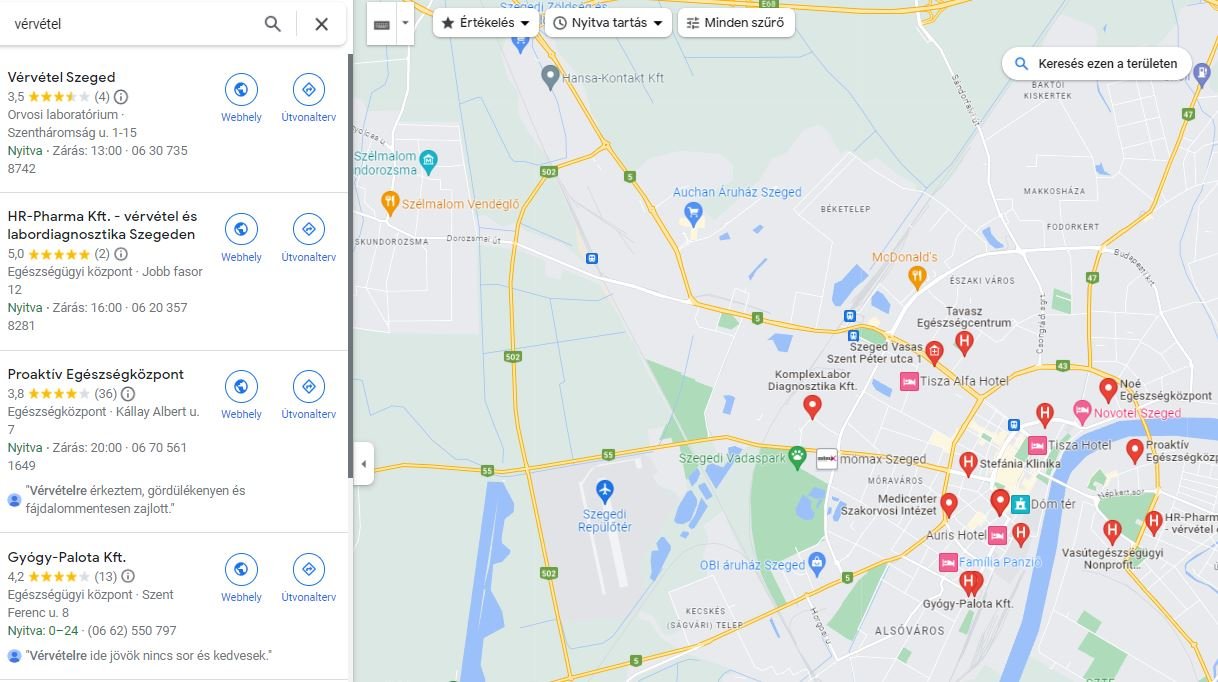Collapse the side panel arrow
Image resolution: width=1218 pixels, height=682 pixels.
363,464
